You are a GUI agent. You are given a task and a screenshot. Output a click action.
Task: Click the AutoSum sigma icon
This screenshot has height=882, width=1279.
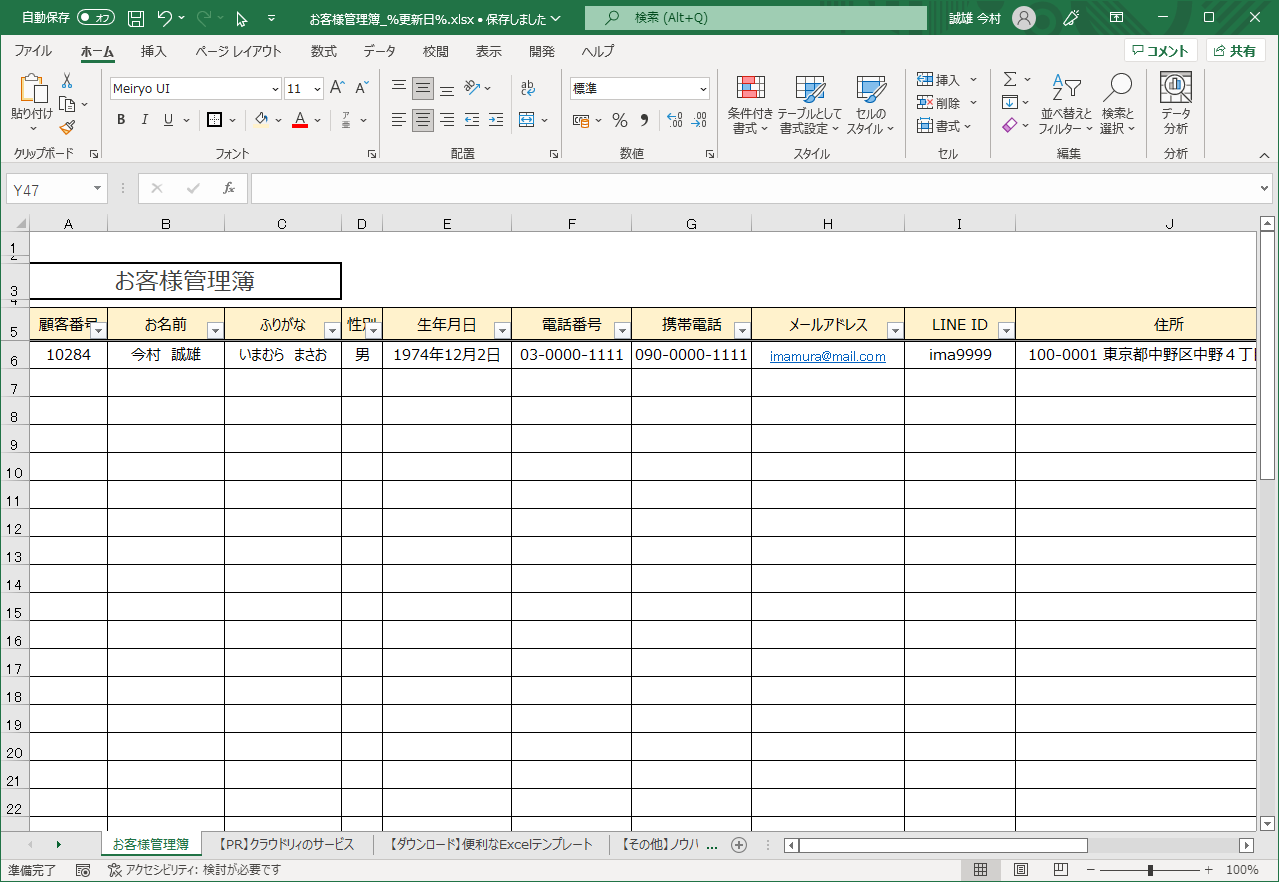(x=1010, y=79)
